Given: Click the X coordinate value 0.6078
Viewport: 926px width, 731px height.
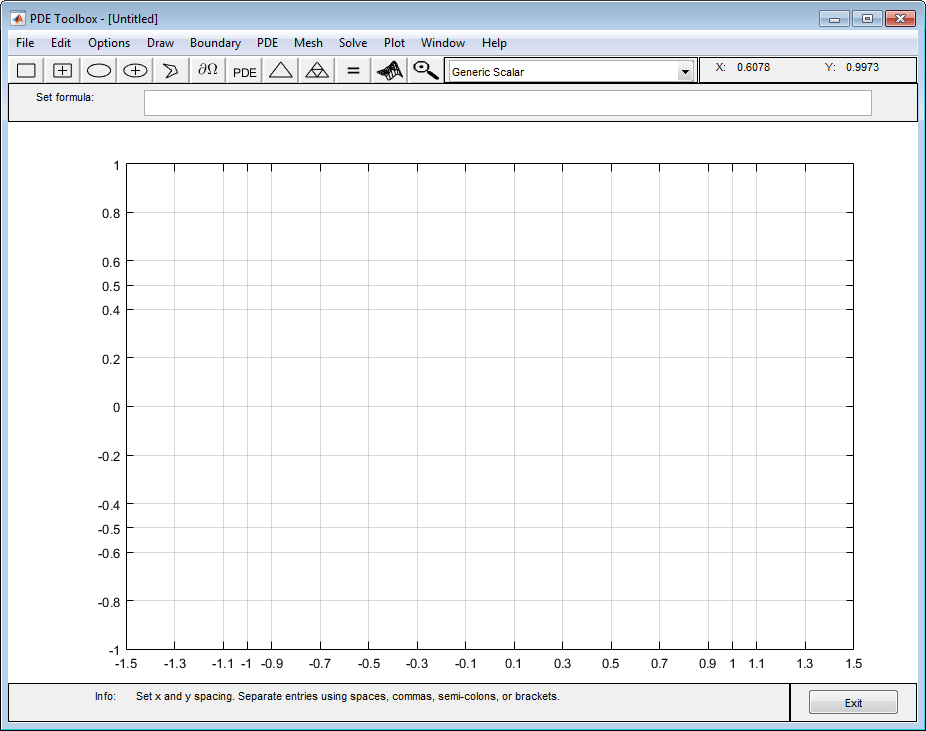Looking at the screenshot, I should click(x=754, y=67).
